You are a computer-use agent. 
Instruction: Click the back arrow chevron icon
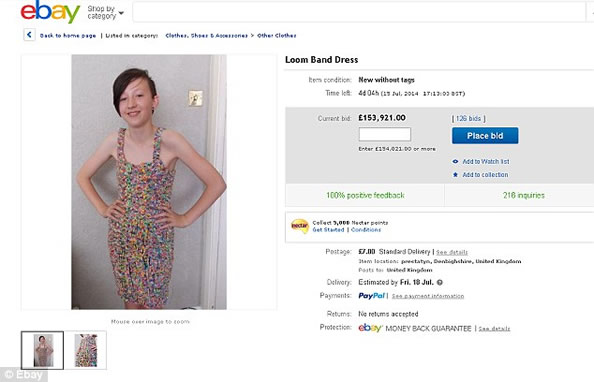(29, 35)
